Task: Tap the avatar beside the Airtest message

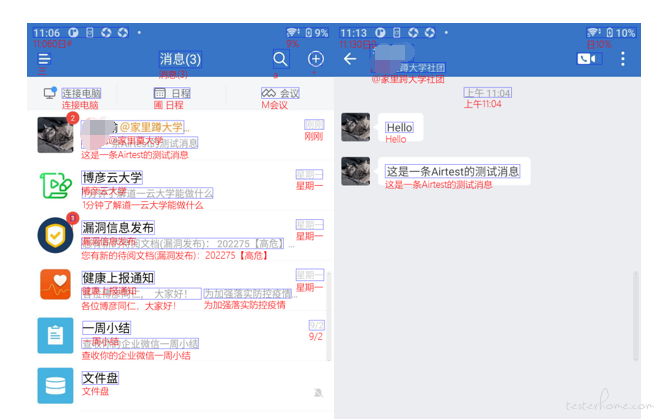Action: pyautogui.click(x=355, y=171)
